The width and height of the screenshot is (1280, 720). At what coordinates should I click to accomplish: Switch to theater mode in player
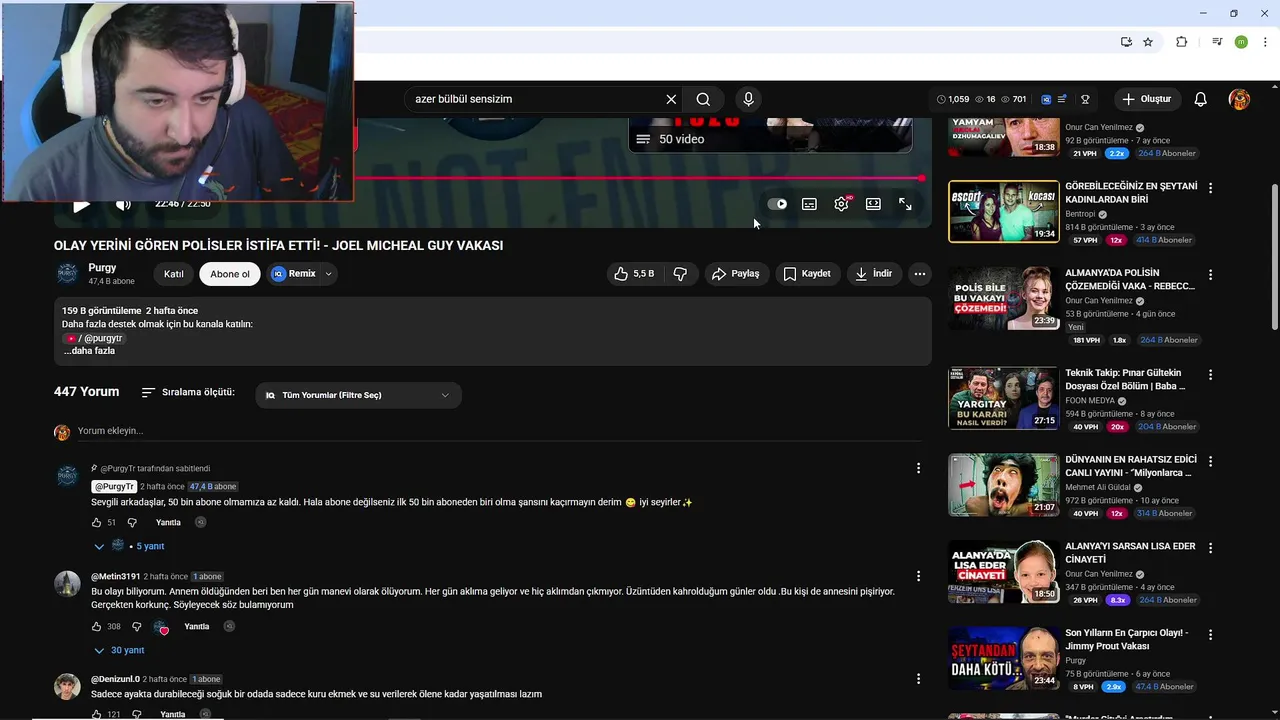click(873, 204)
